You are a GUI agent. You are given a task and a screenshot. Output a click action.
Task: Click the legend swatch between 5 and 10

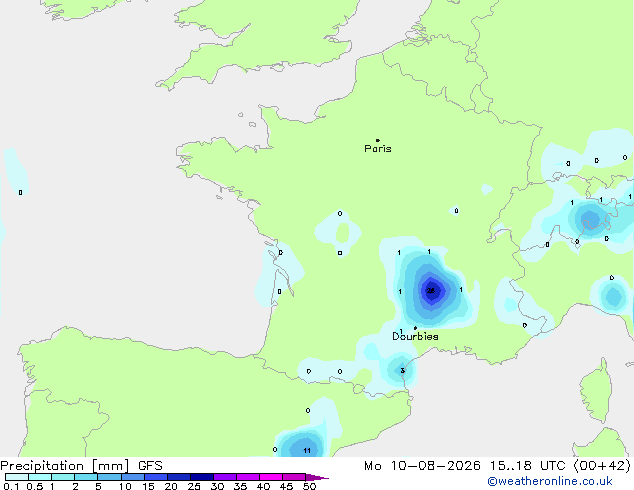point(109,477)
